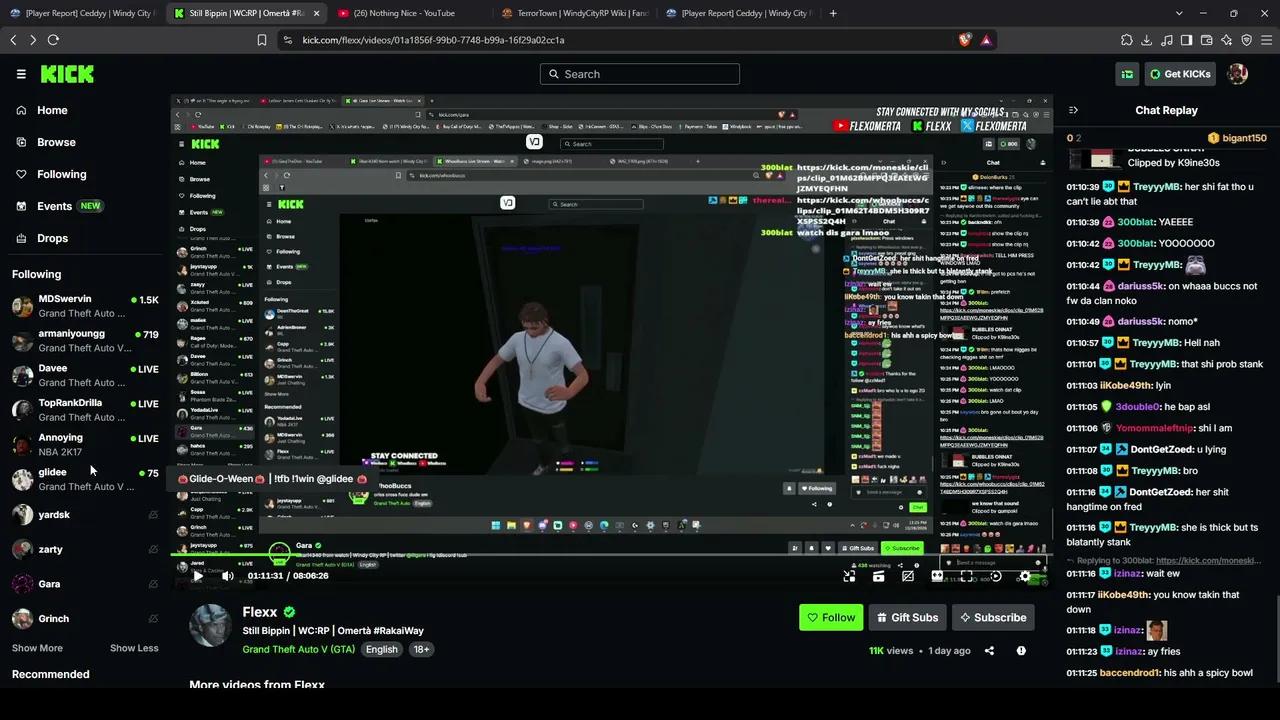Open Browse in the sidebar

[x=56, y=142]
